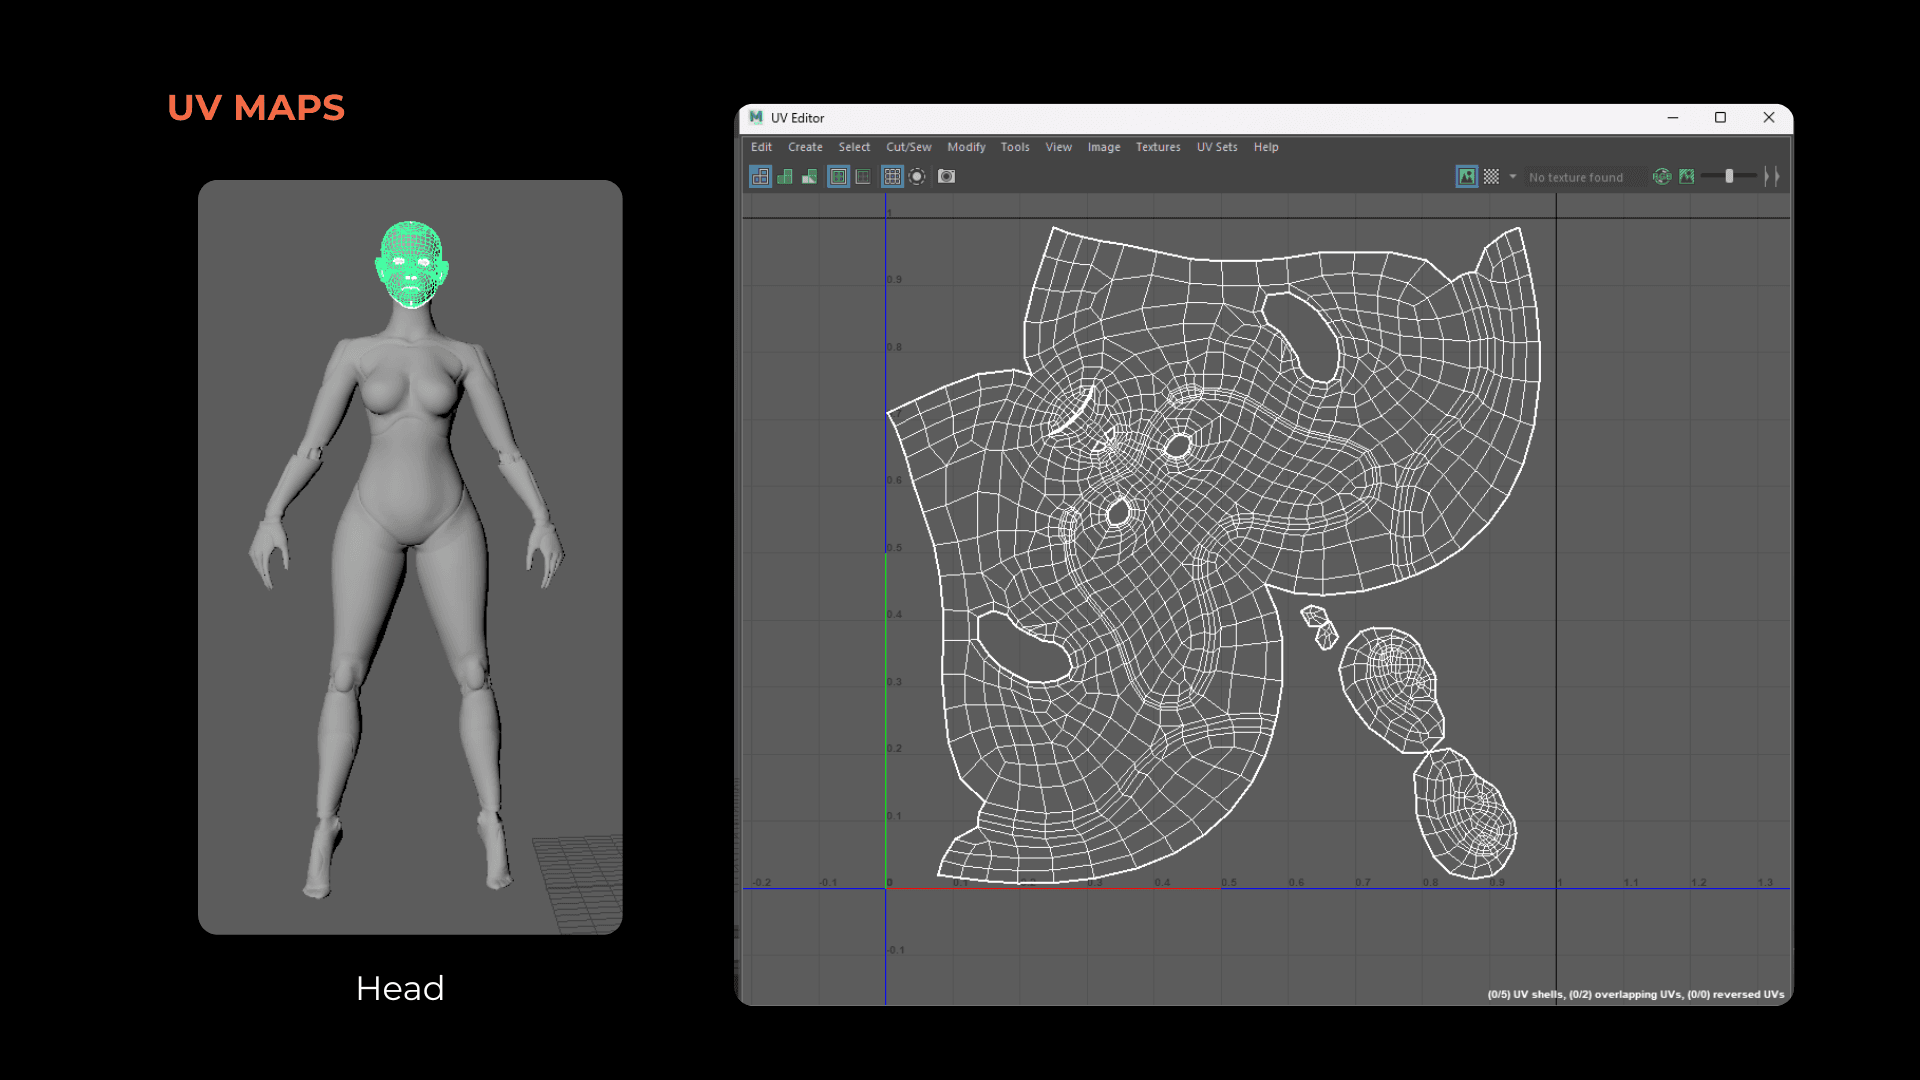
Task: Open the UV Sets menu
Action: 1216,147
